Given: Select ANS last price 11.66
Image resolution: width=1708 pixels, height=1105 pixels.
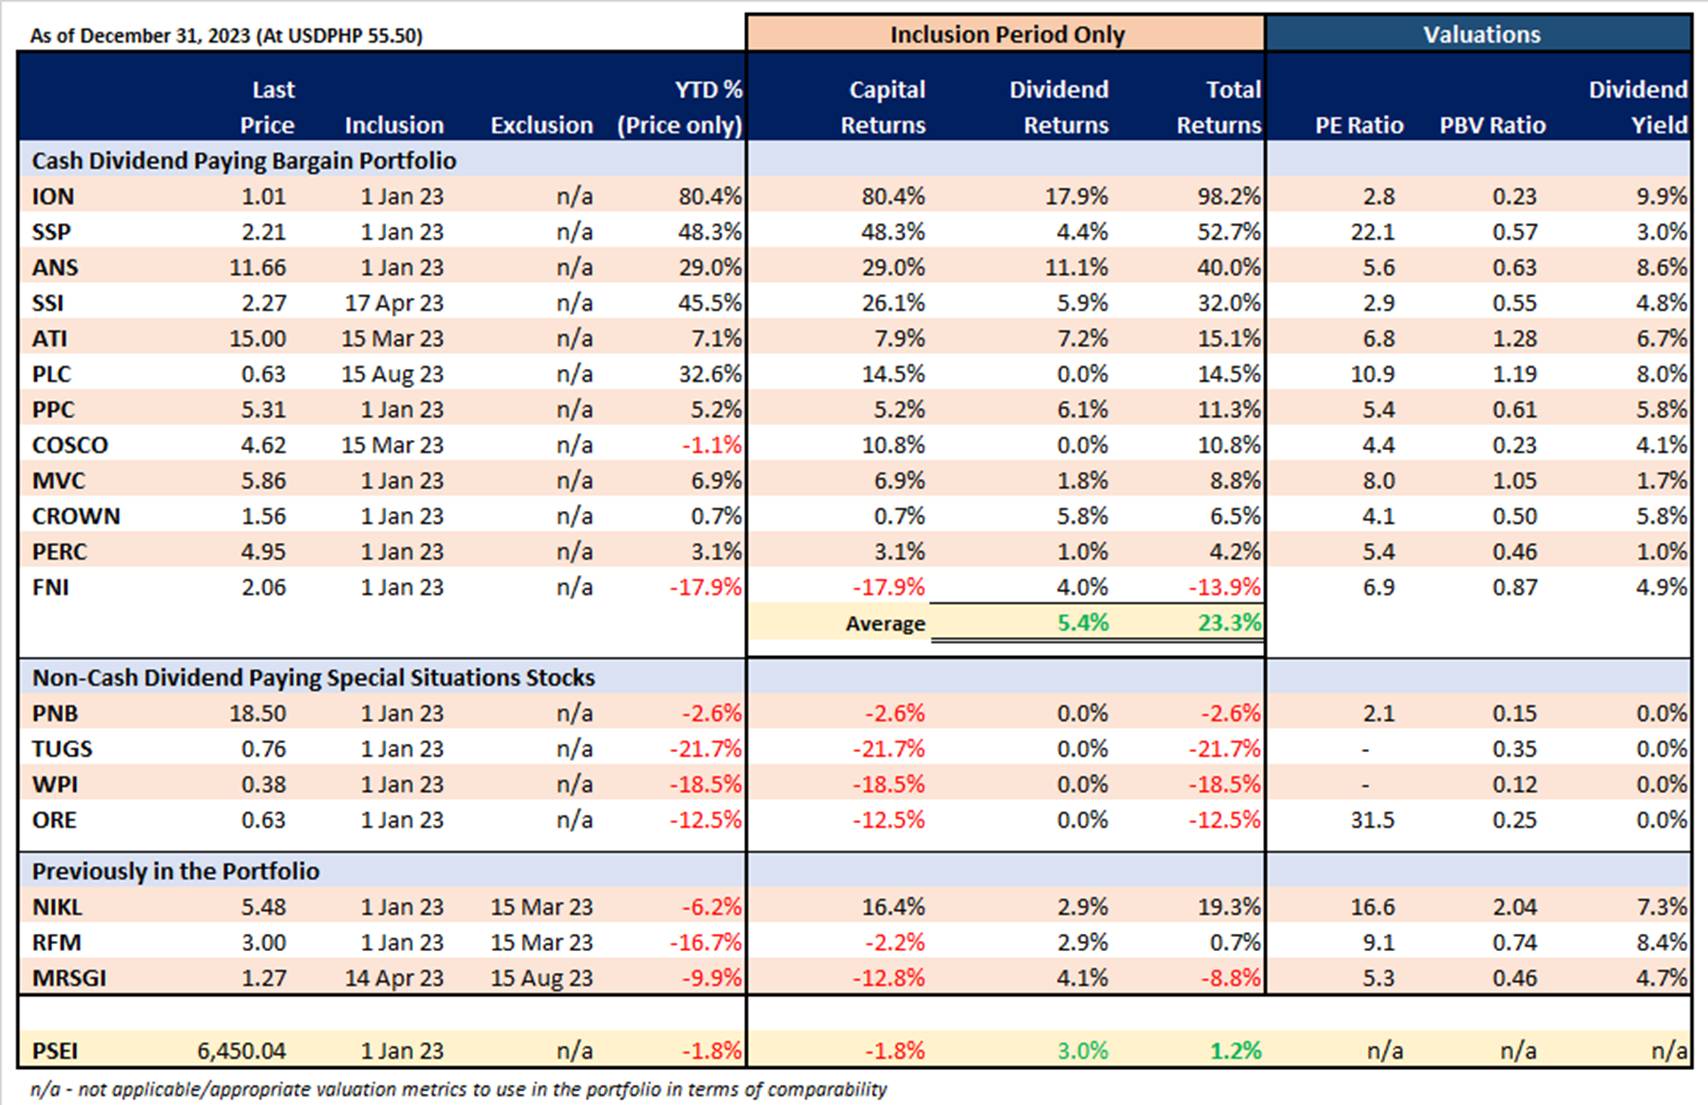Looking at the screenshot, I should pos(258,267).
